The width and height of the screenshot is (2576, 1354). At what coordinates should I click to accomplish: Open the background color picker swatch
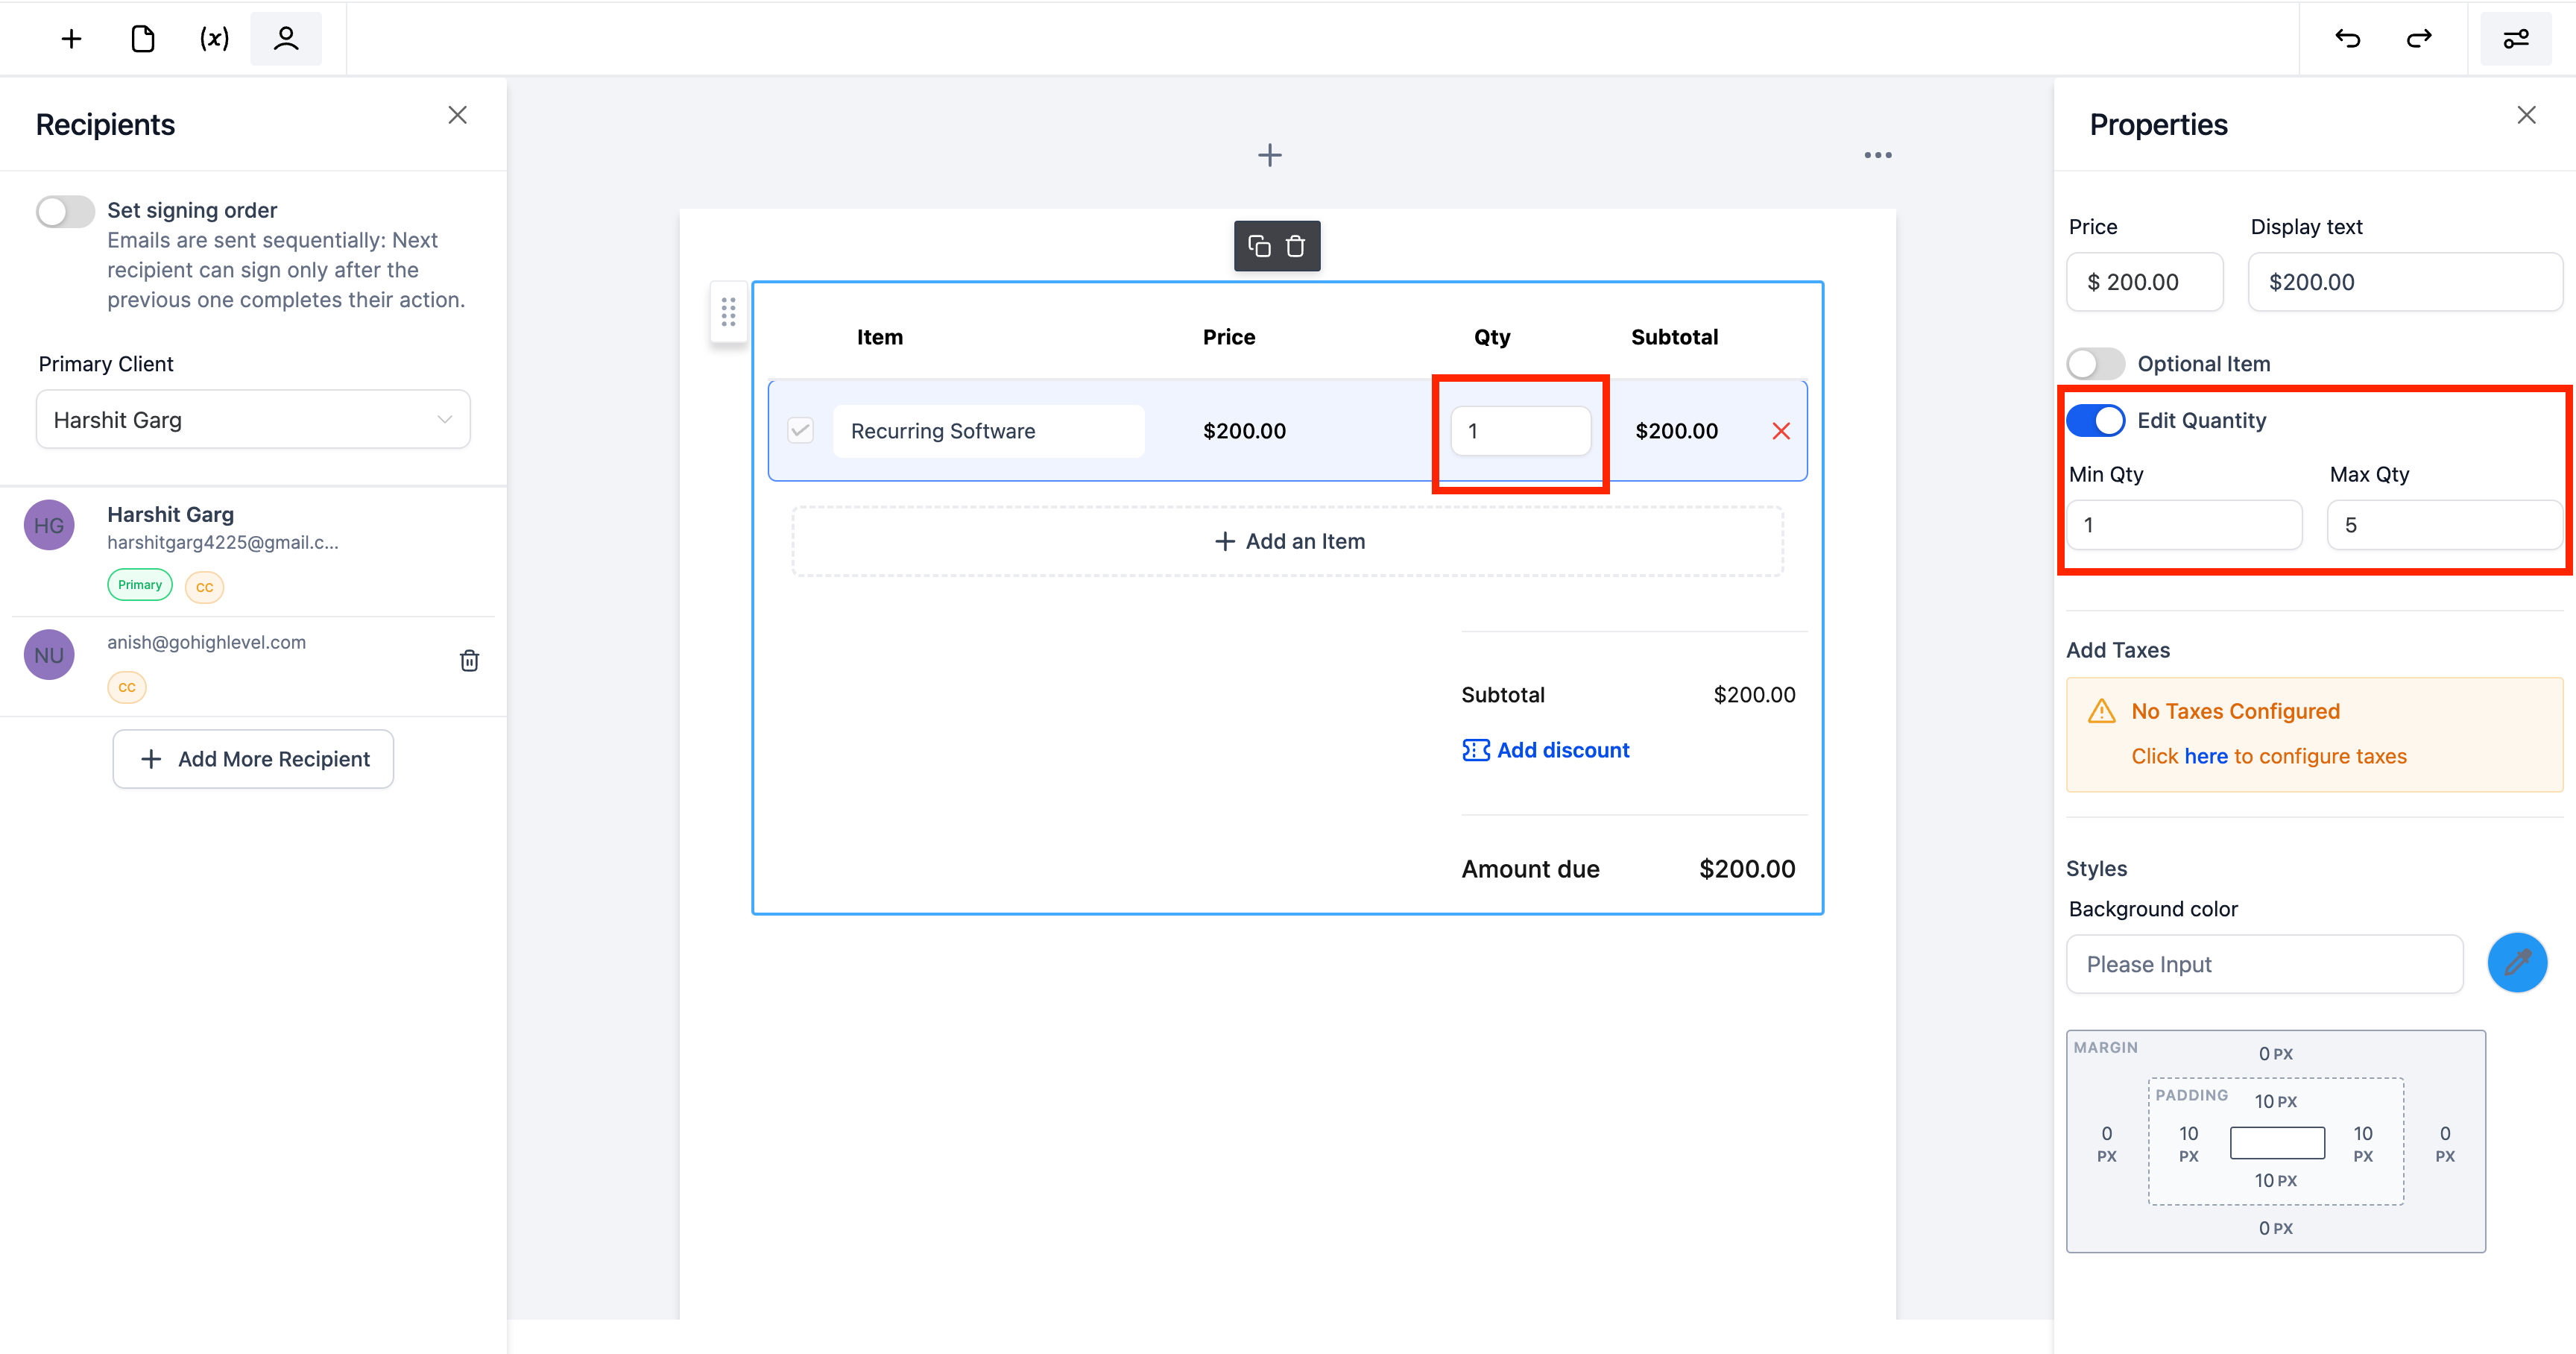tap(2516, 963)
